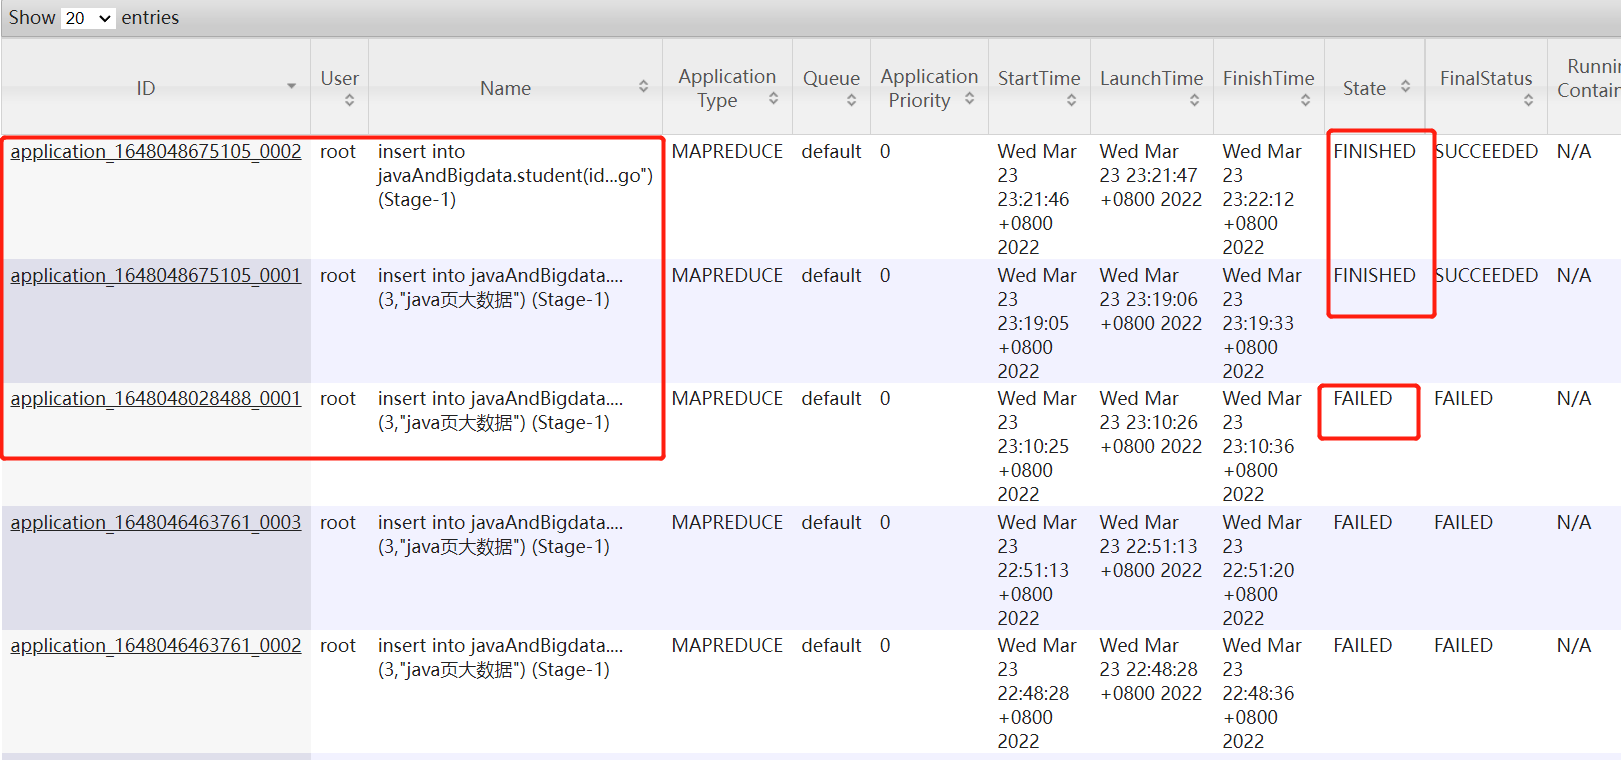Click the ID column header text
This screenshot has height=760, width=1621.
tap(146, 88)
